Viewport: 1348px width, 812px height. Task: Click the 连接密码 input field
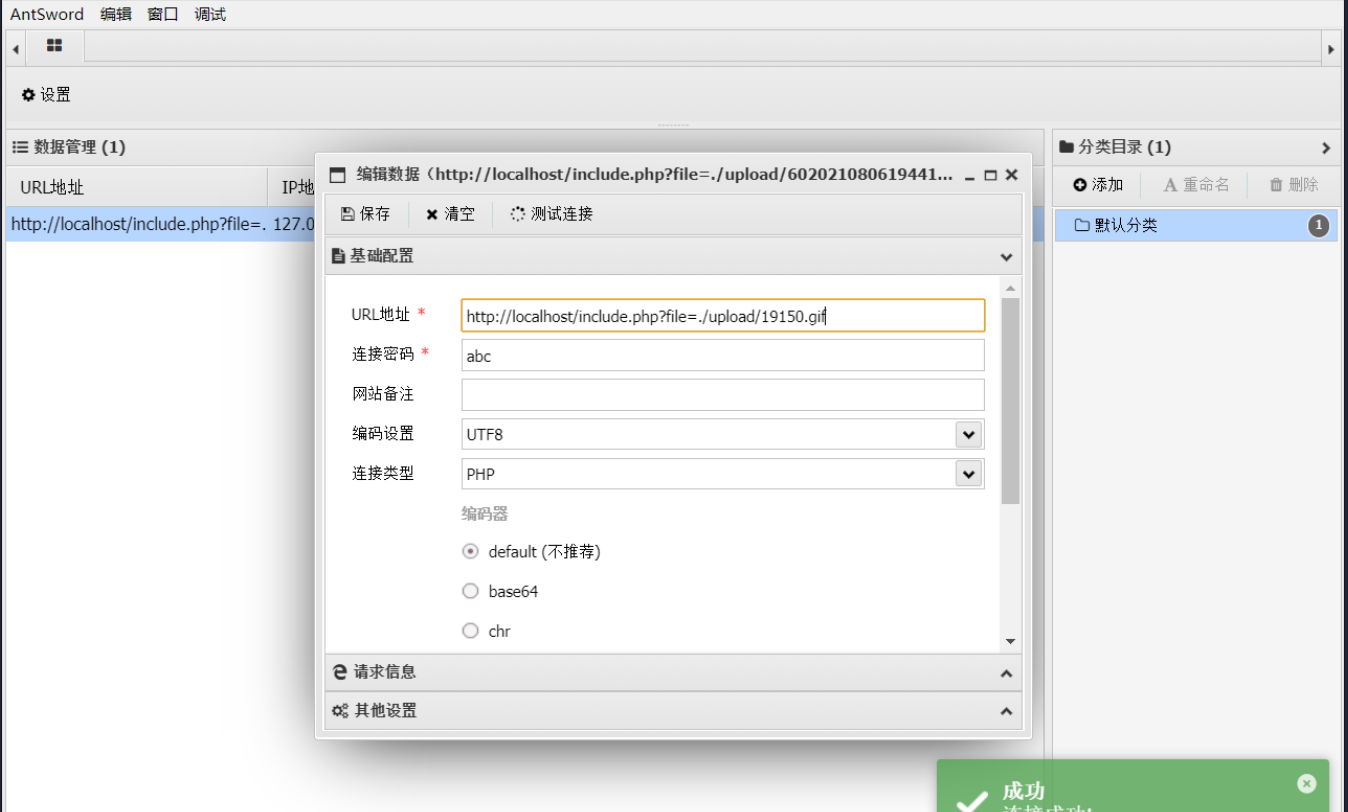[x=722, y=356]
